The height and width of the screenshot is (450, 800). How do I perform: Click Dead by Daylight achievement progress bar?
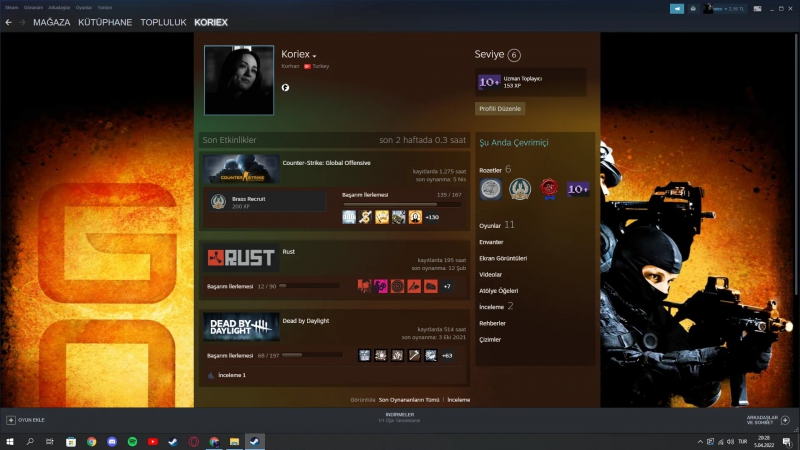click(312, 355)
